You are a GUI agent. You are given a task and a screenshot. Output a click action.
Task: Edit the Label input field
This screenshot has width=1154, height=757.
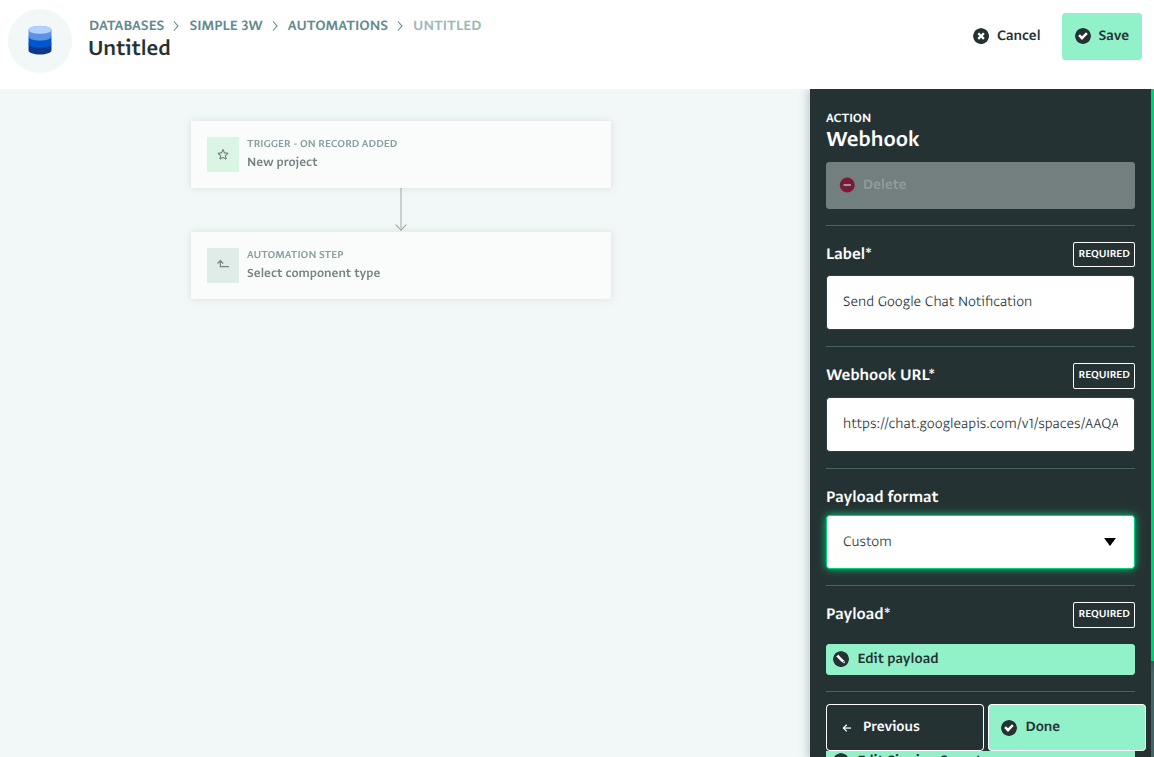tap(980, 302)
